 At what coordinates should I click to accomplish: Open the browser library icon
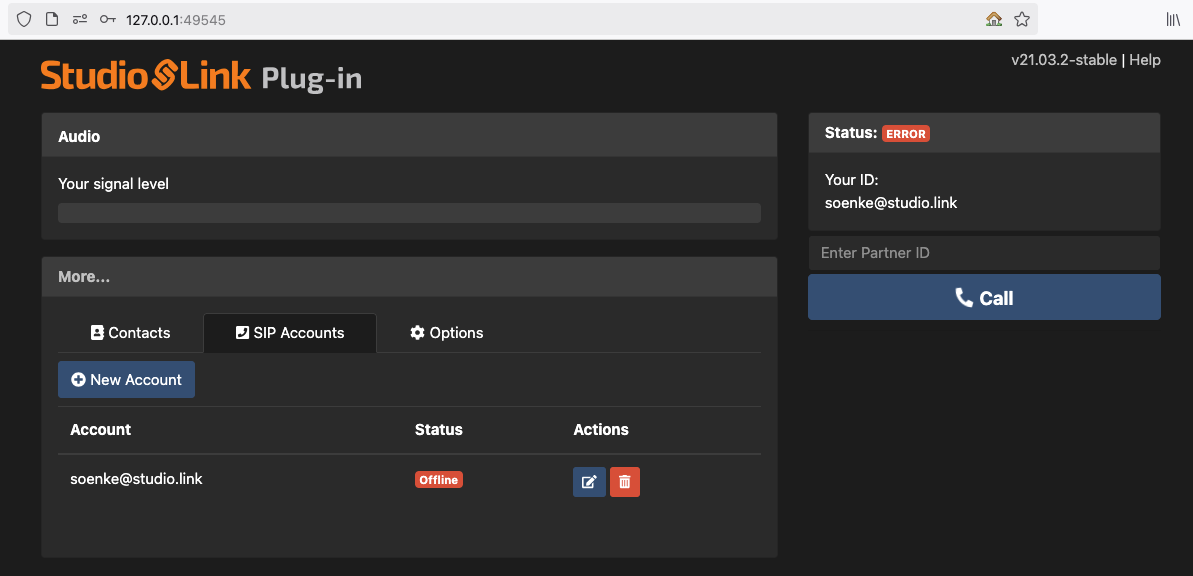tap(1173, 19)
